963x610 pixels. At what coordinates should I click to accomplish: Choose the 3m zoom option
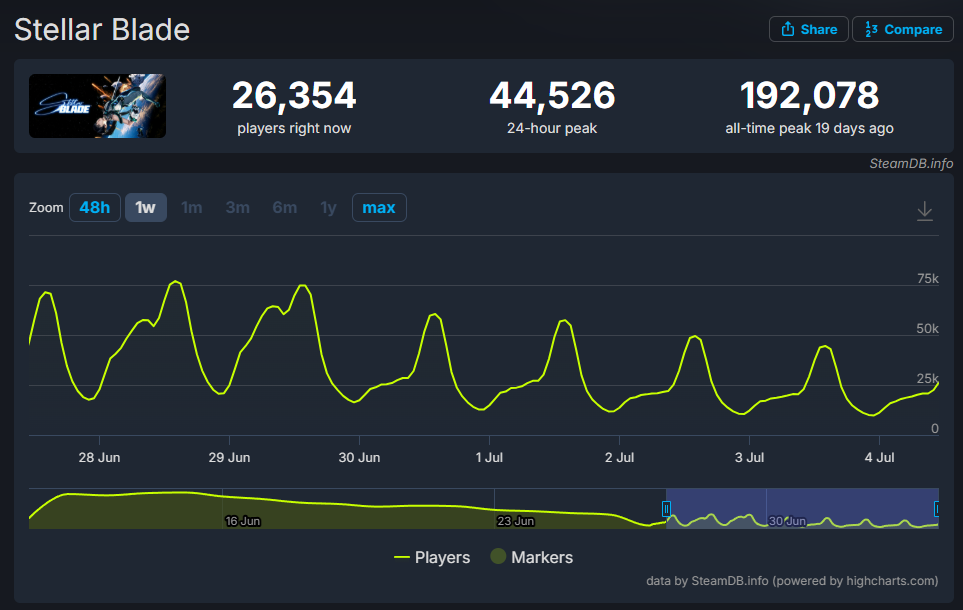coord(238,208)
